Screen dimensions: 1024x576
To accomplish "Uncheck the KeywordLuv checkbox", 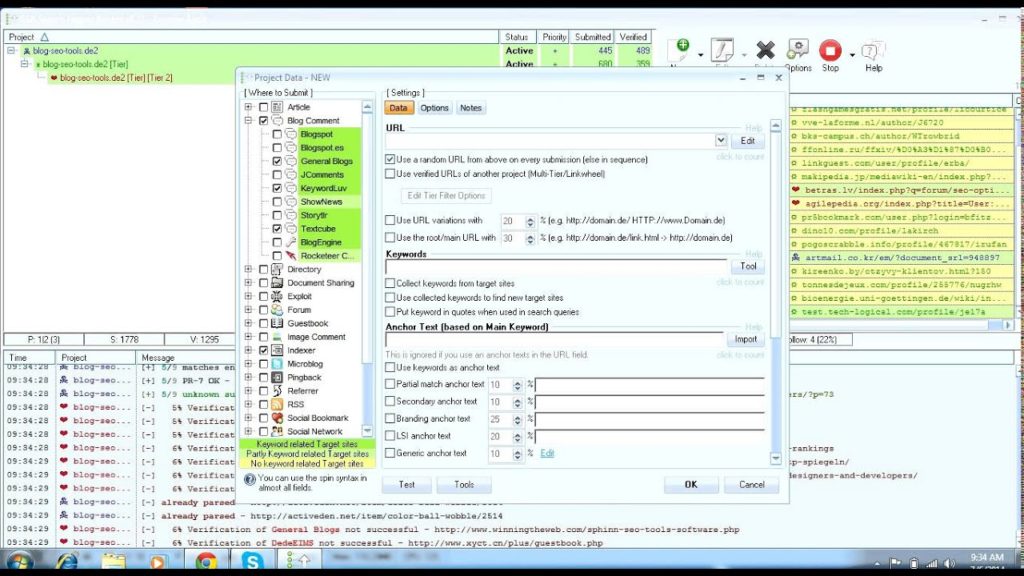I will tap(277, 188).
